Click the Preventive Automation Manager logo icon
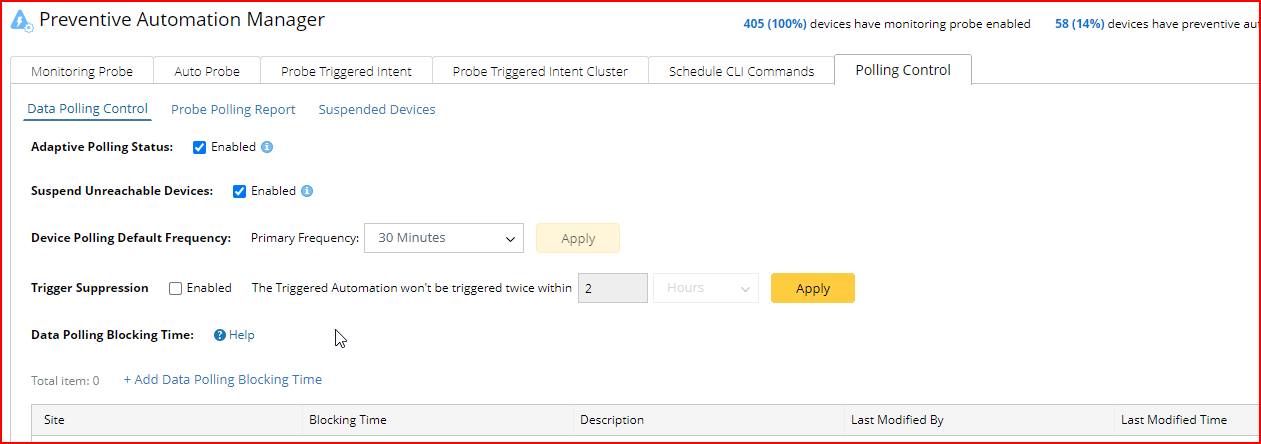The image size is (1261, 444). 22,21
